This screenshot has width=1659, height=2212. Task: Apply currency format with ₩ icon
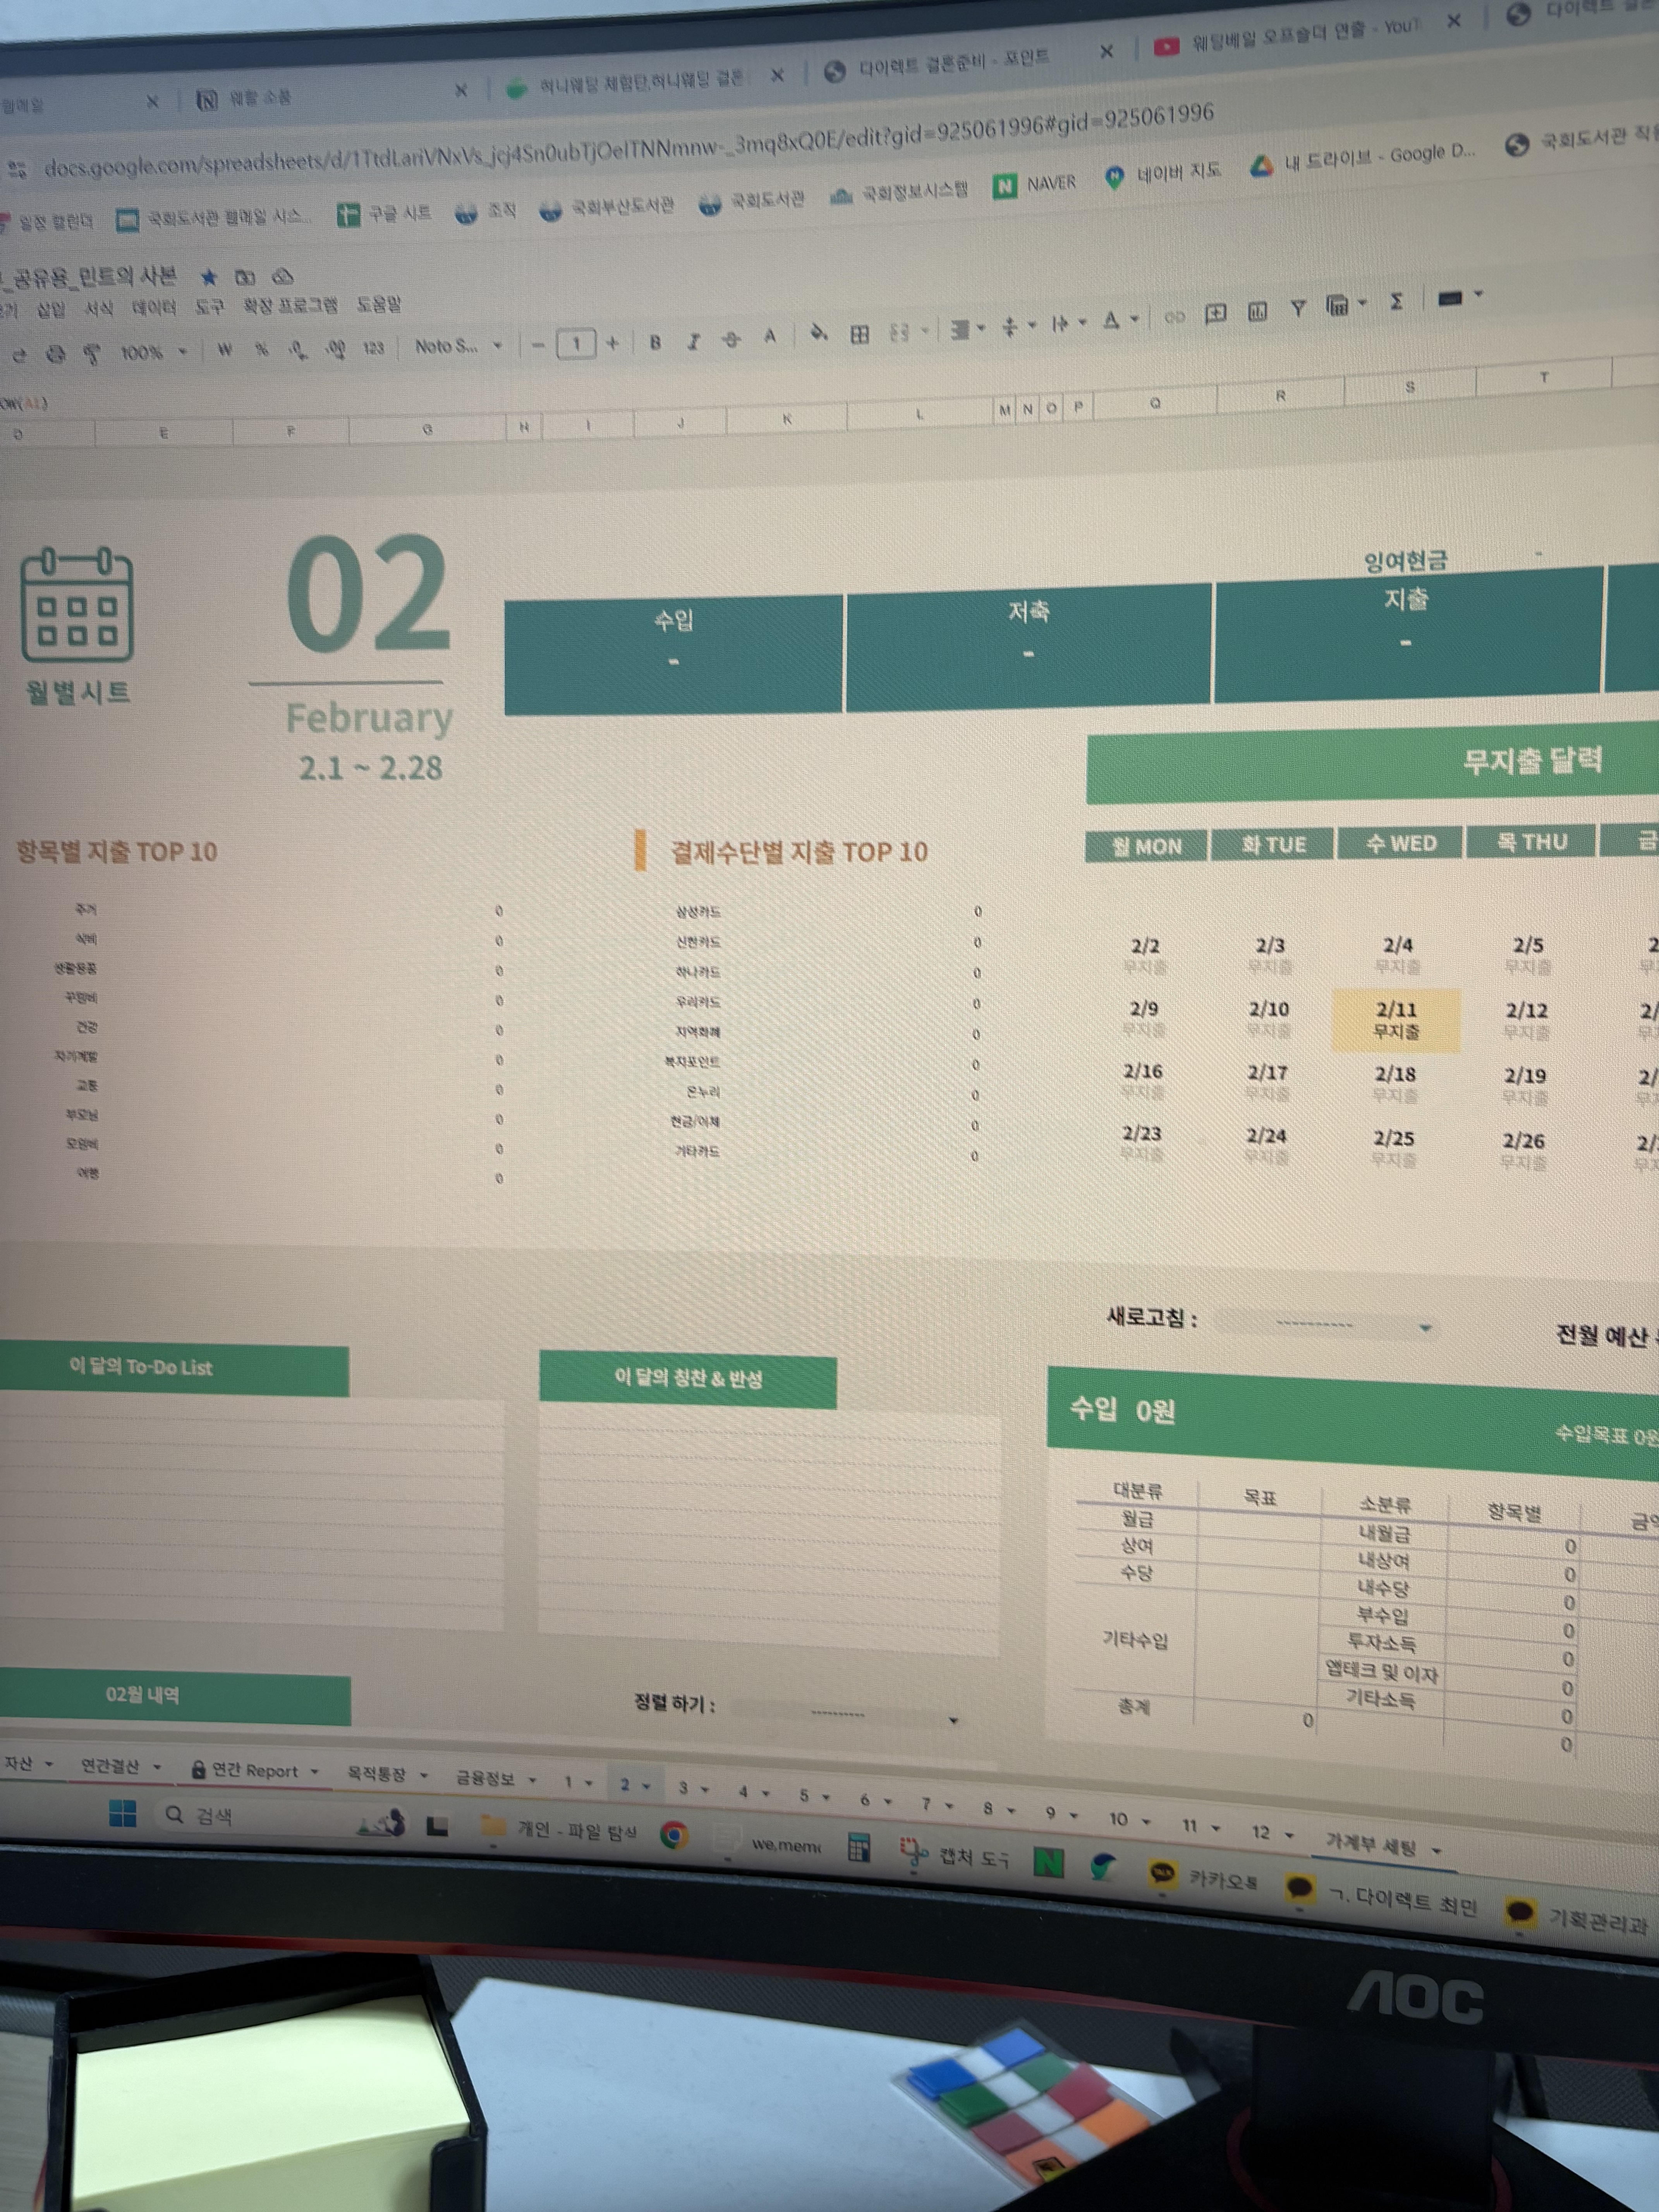coord(225,350)
